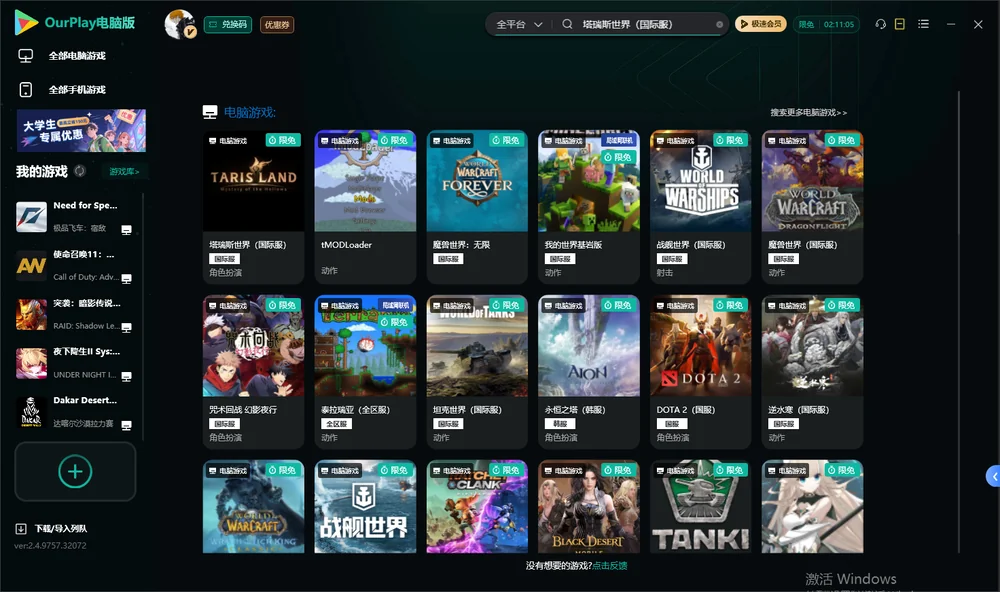This screenshot has width=1000, height=592.
Task: Expand the 全平台 platform dropdown
Action: 519,24
